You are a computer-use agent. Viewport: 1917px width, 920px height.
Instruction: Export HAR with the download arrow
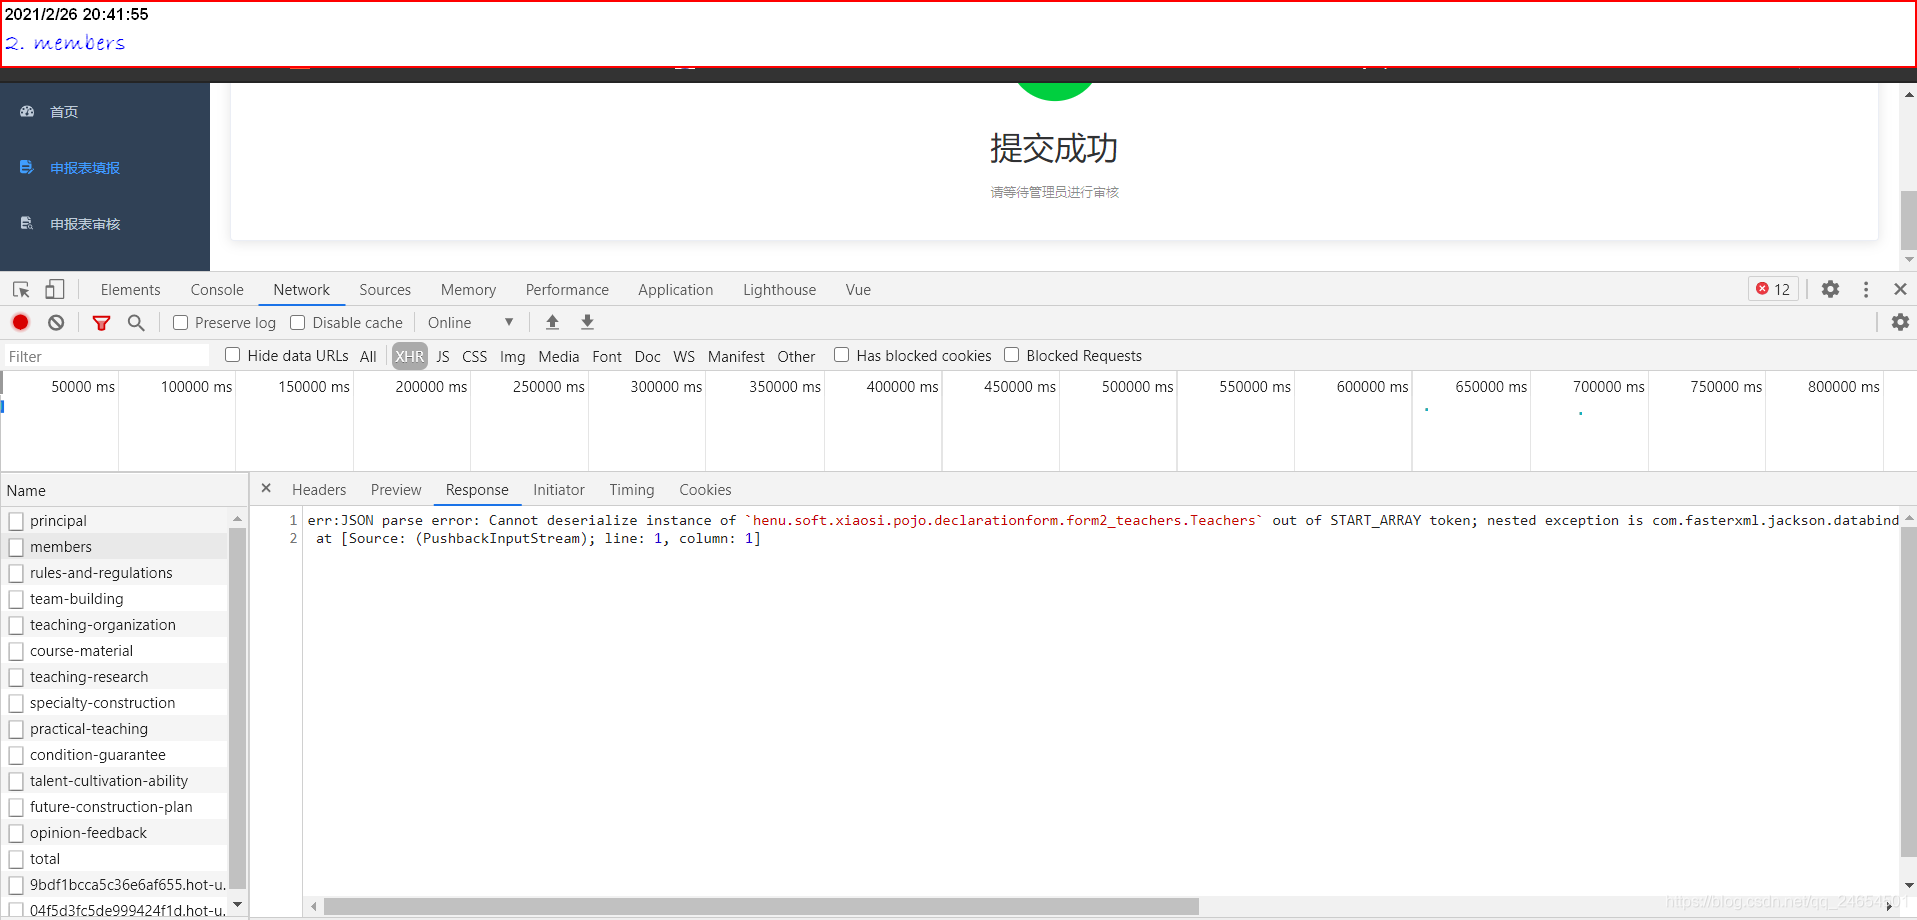click(x=587, y=322)
